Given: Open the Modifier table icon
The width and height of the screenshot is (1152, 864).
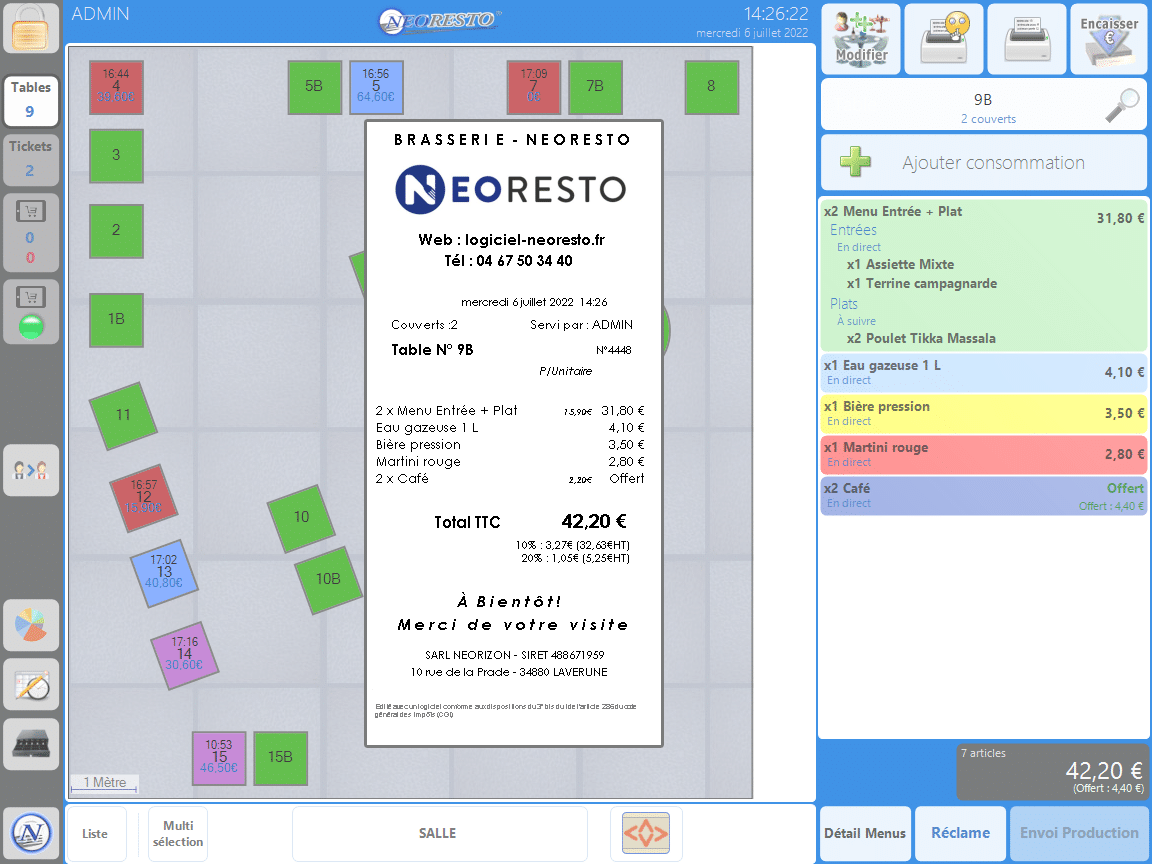Looking at the screenshot, I should (861, 39).
